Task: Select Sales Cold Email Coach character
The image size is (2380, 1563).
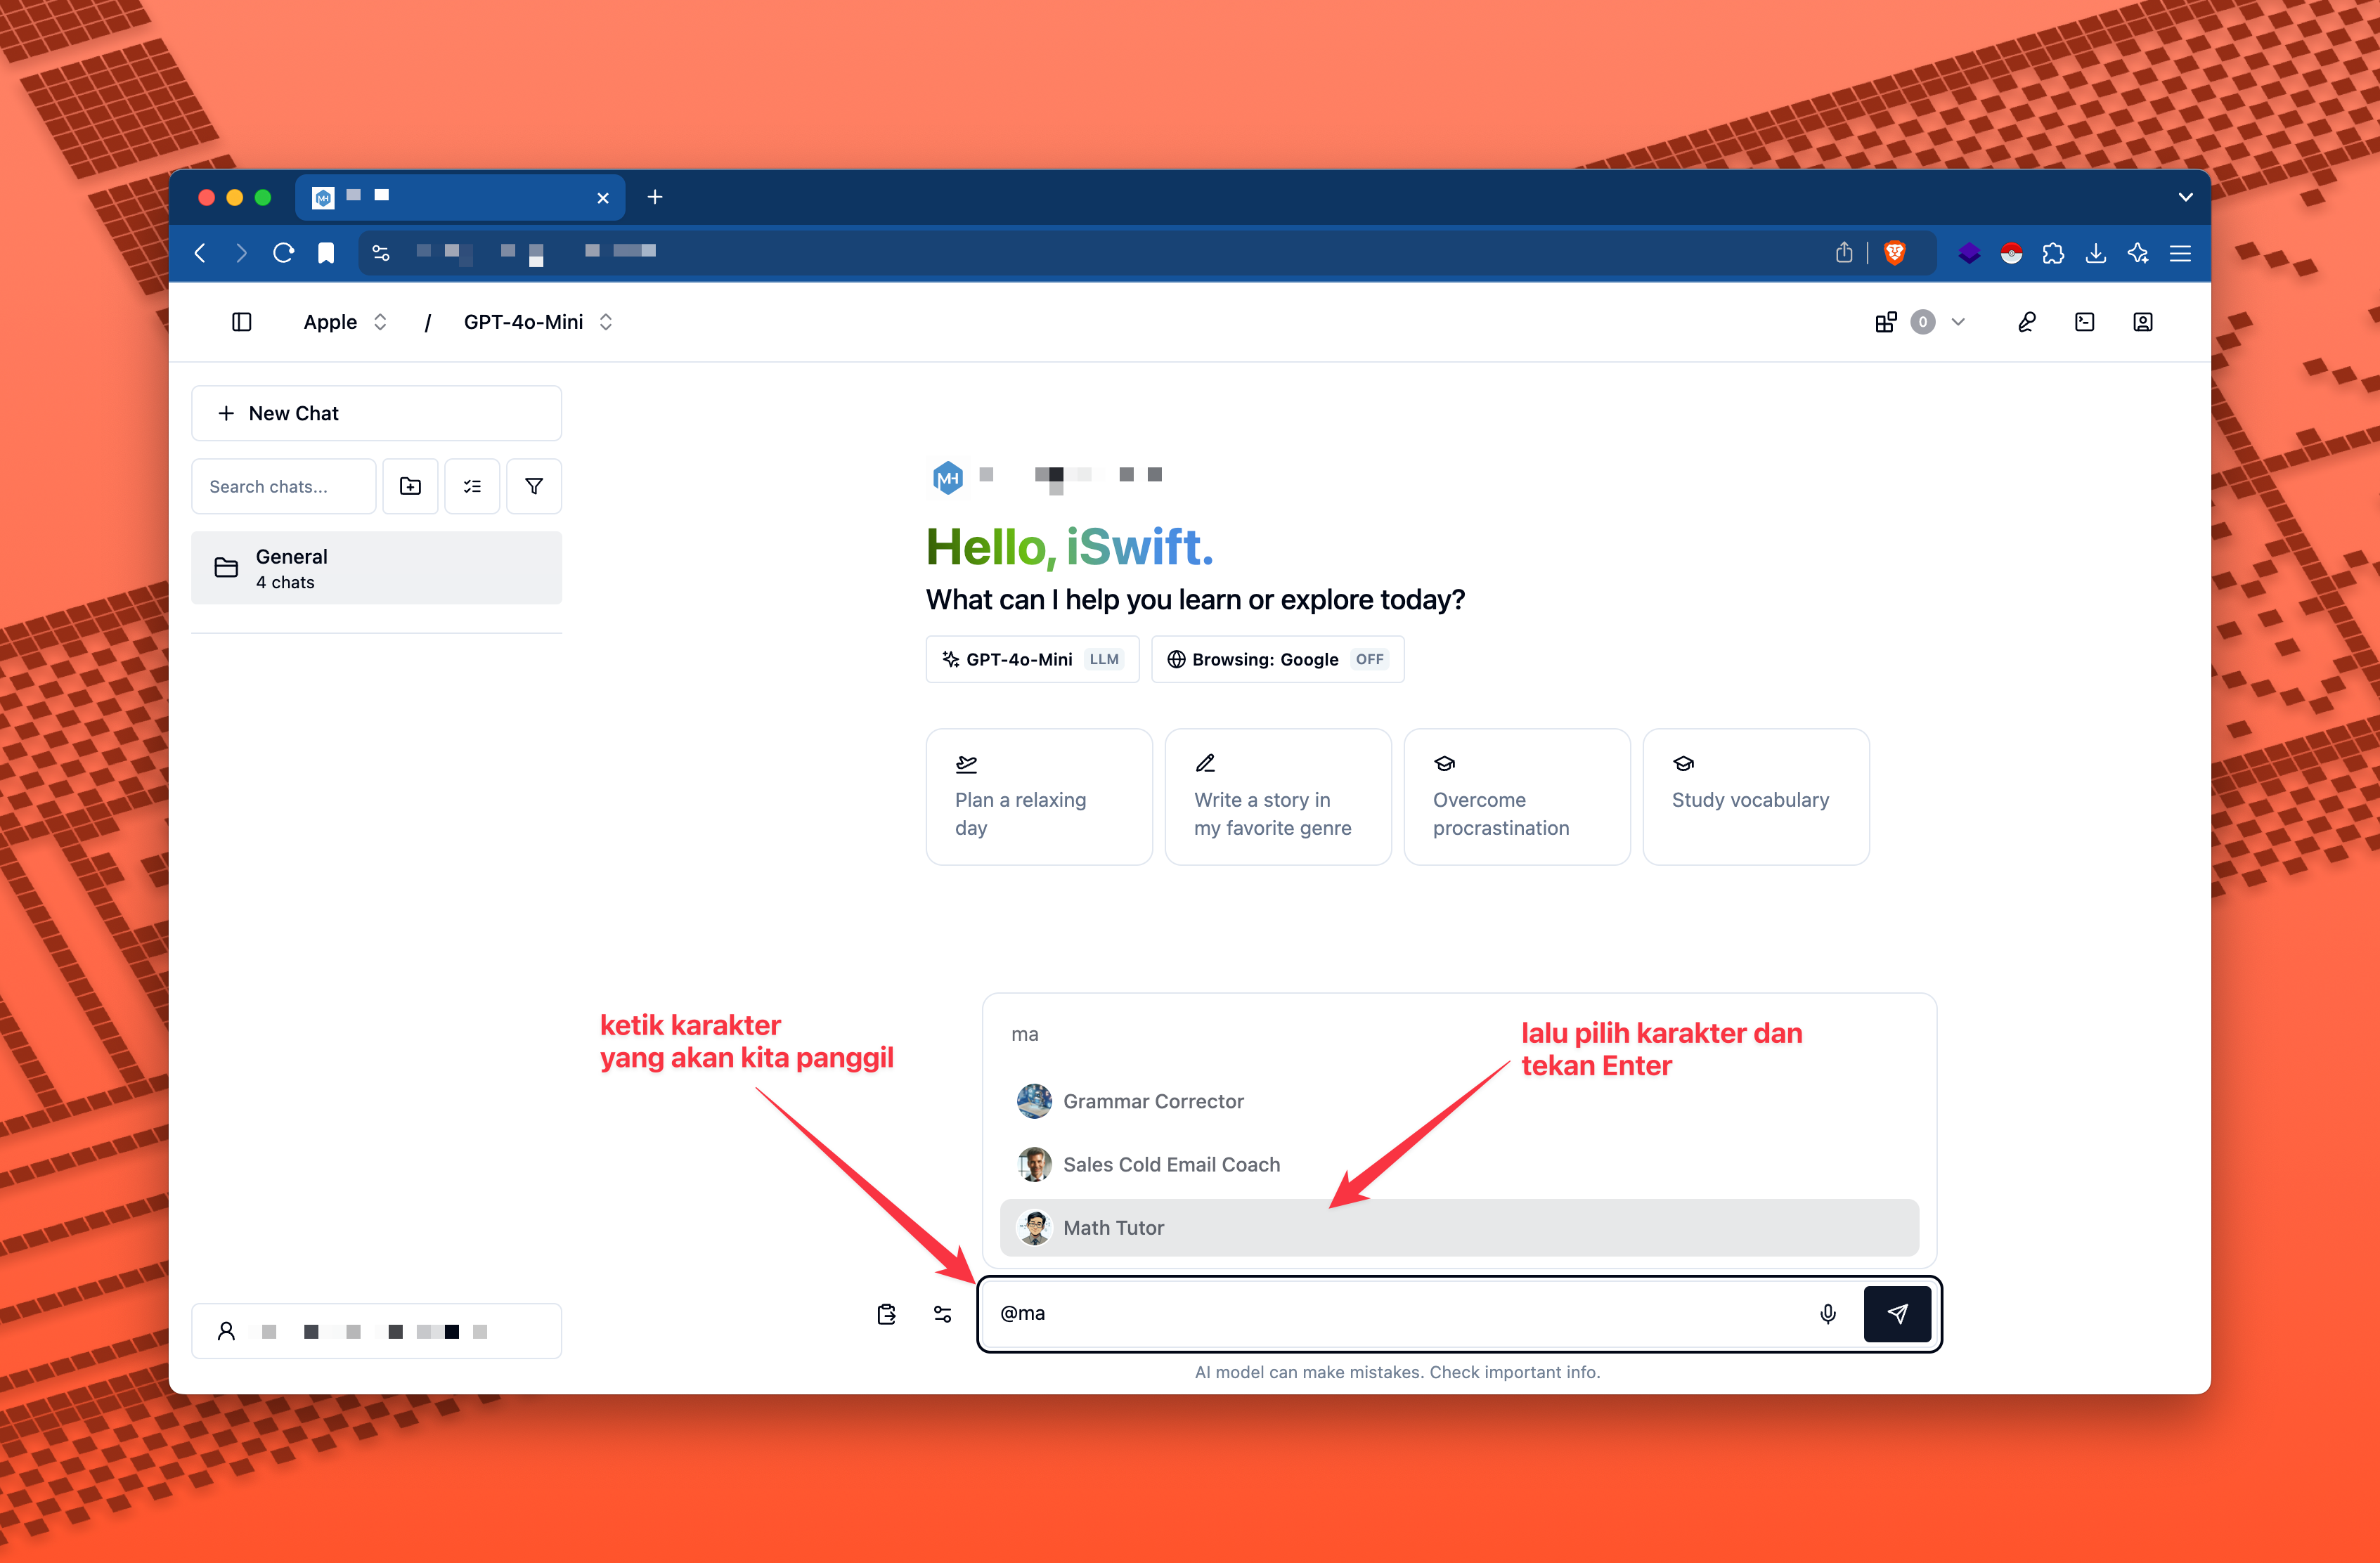Action: [1459, 1164]
